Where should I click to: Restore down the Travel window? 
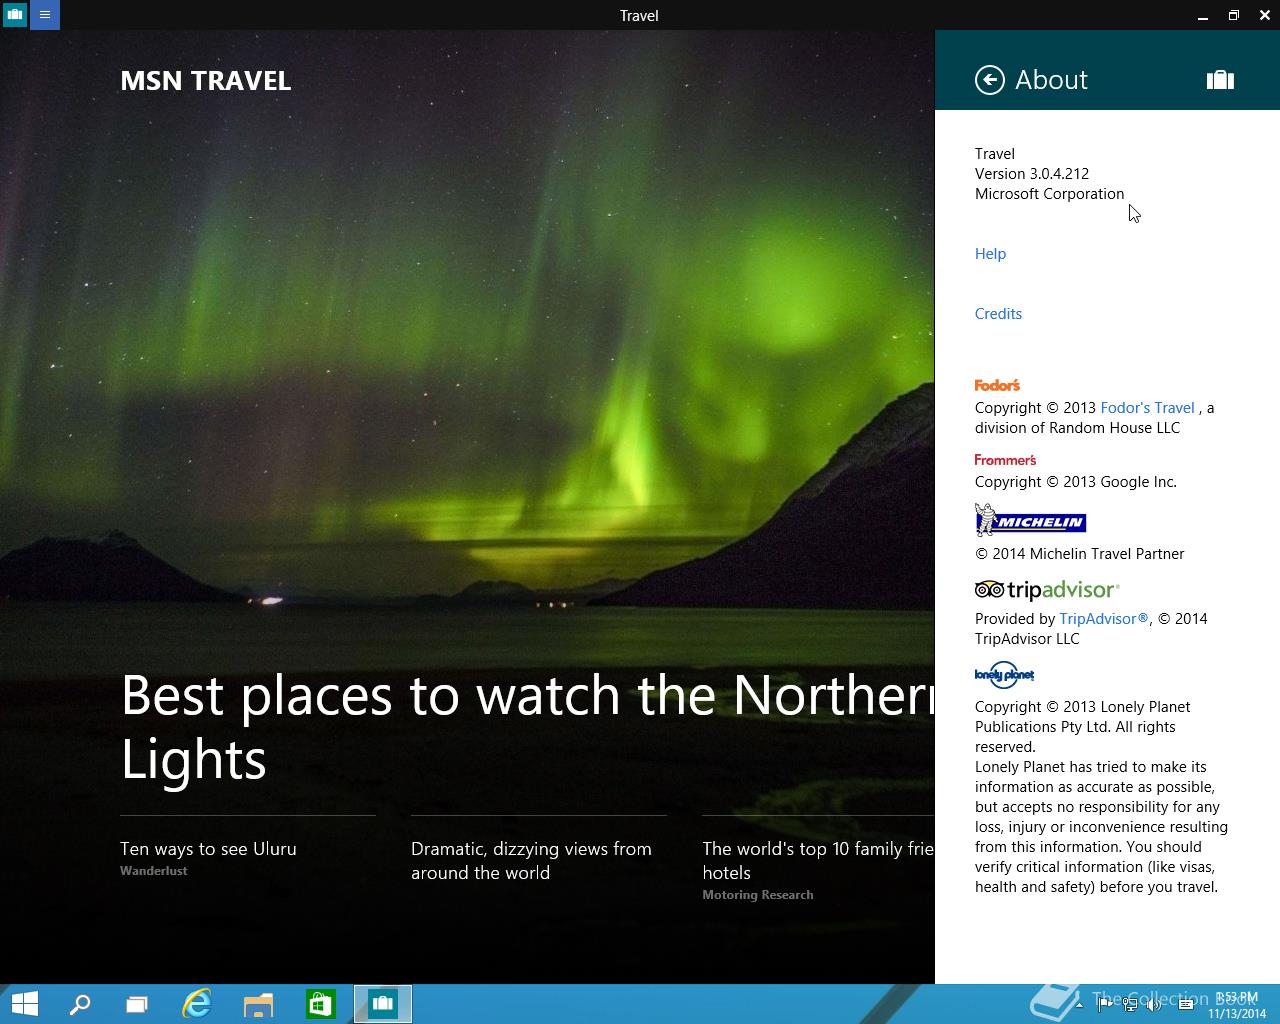[1234, 15]
